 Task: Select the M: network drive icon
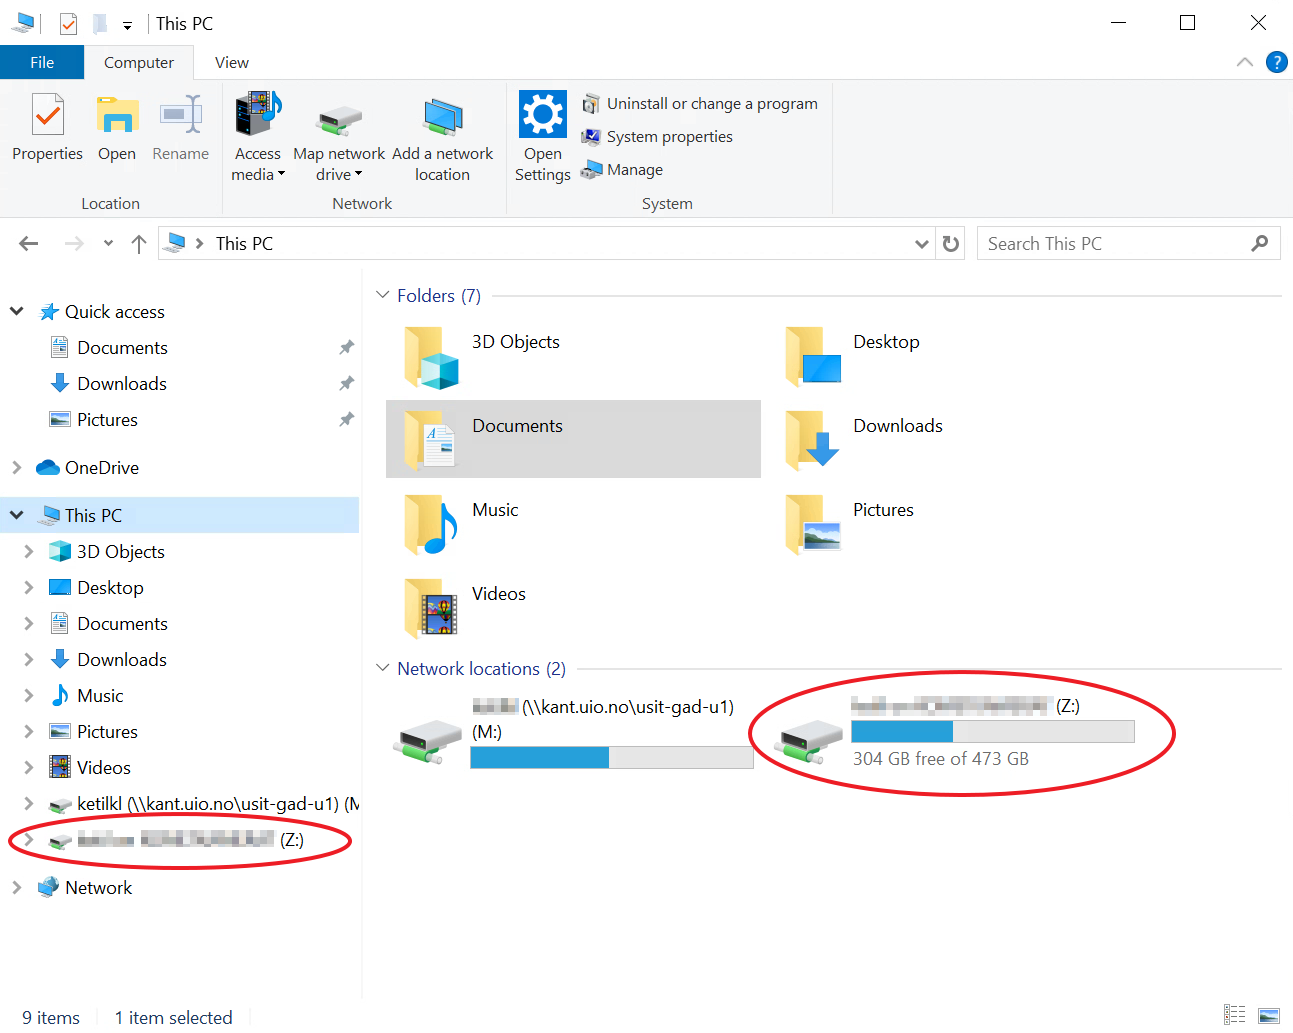(428, 741)
